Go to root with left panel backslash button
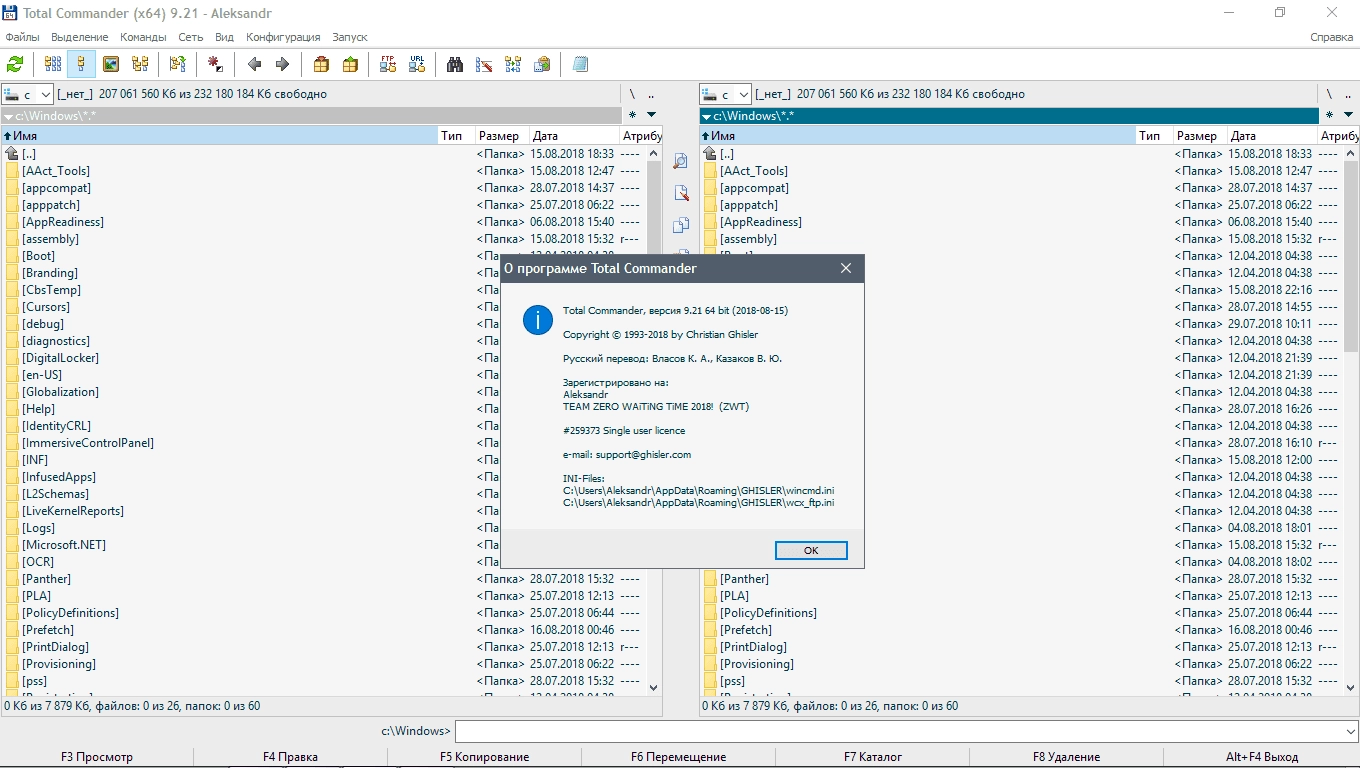 pyautogui.click(x=632, y=94)
